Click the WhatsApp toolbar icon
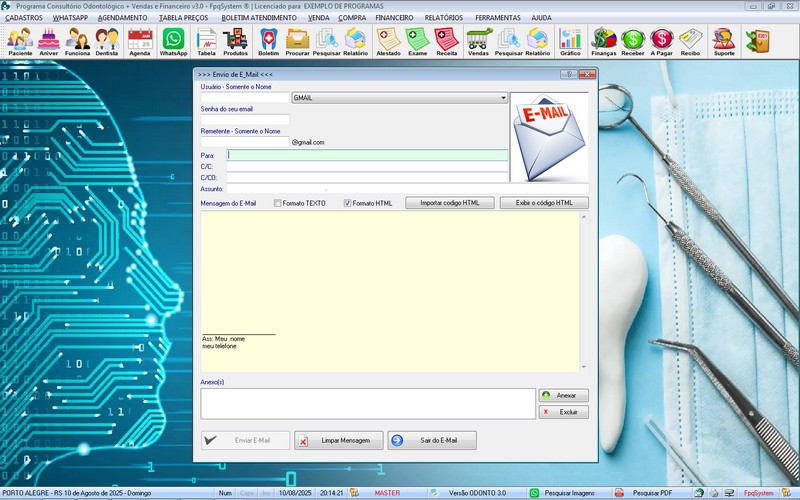800x500 pixels. tap(174, 41)
